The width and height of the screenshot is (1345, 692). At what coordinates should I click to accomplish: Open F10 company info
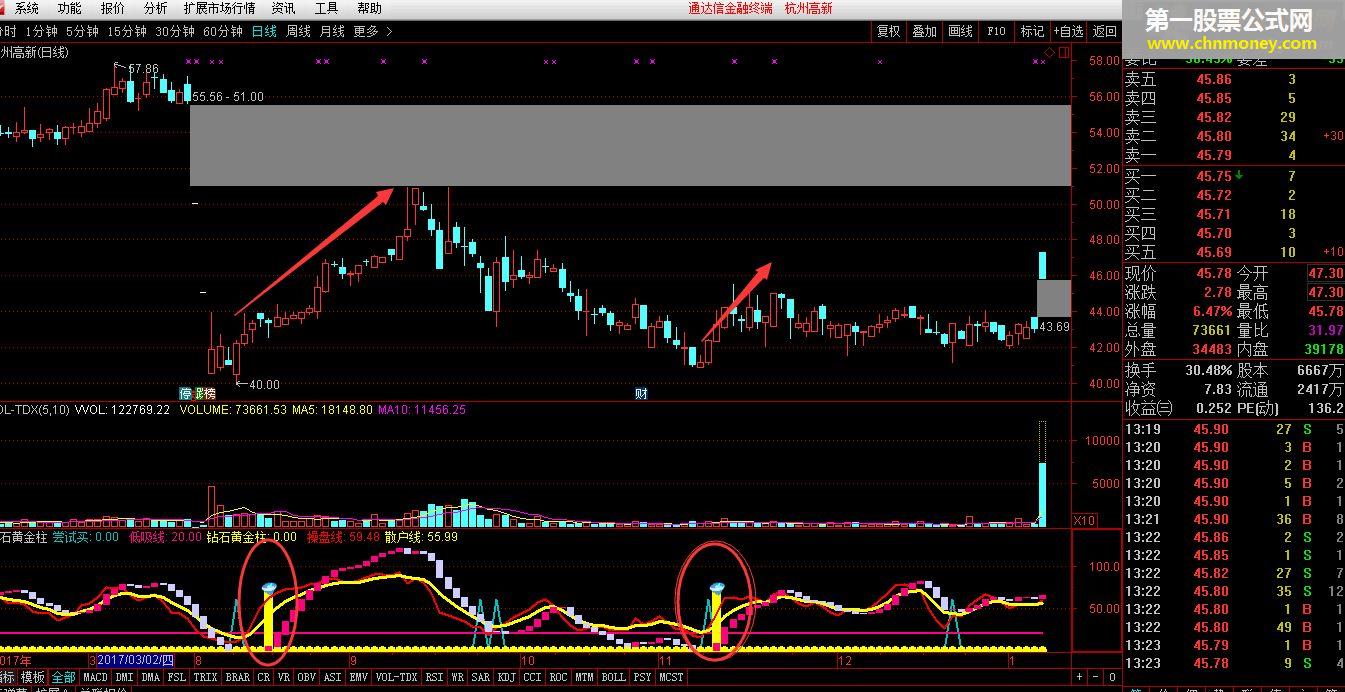996,31
